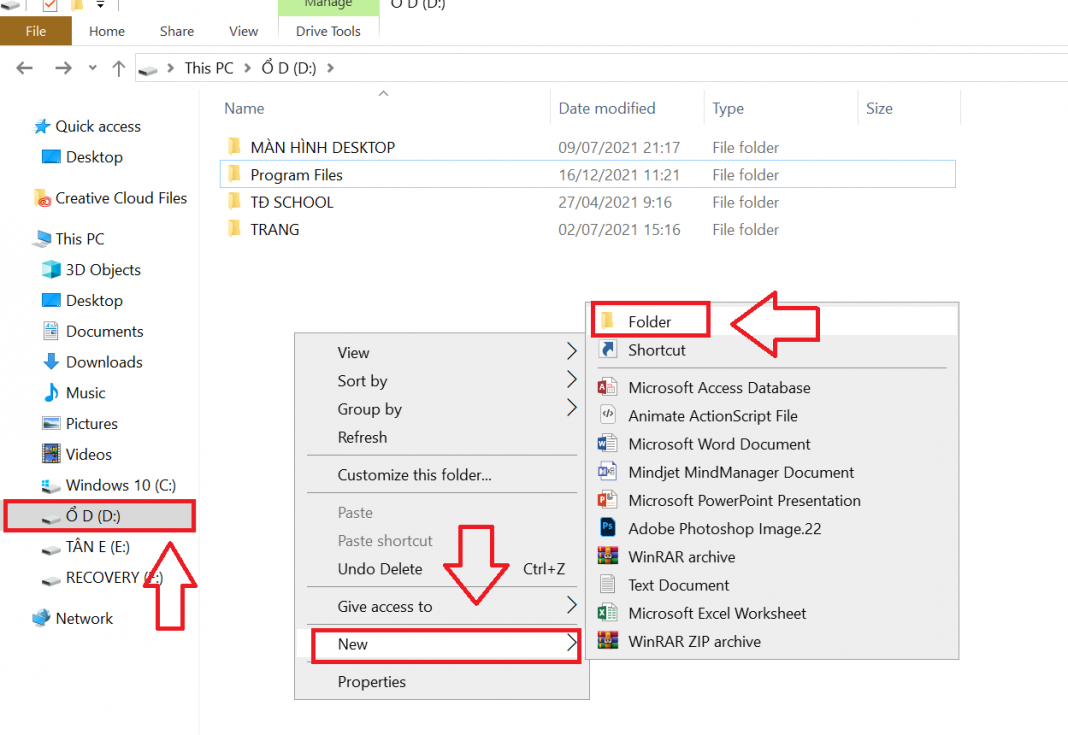
Task: Select Downloads in the navigation pane
Action: pyautogui.click(x=104, y=362)
